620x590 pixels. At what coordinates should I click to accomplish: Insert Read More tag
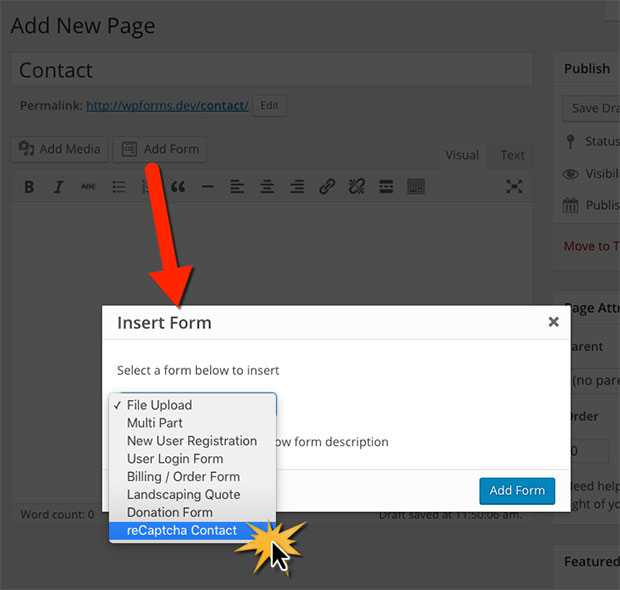(x=386, y=187)
